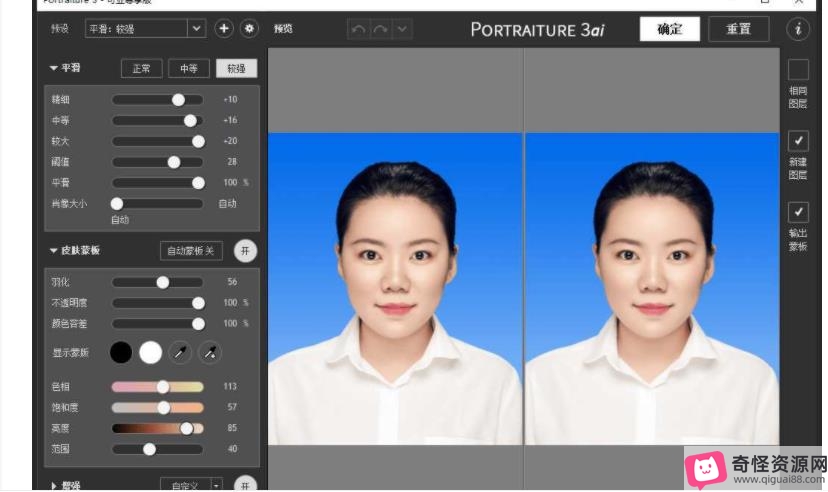
Task: Uncheck the 输出蒙板 checkbox
Action: point(798,212)
